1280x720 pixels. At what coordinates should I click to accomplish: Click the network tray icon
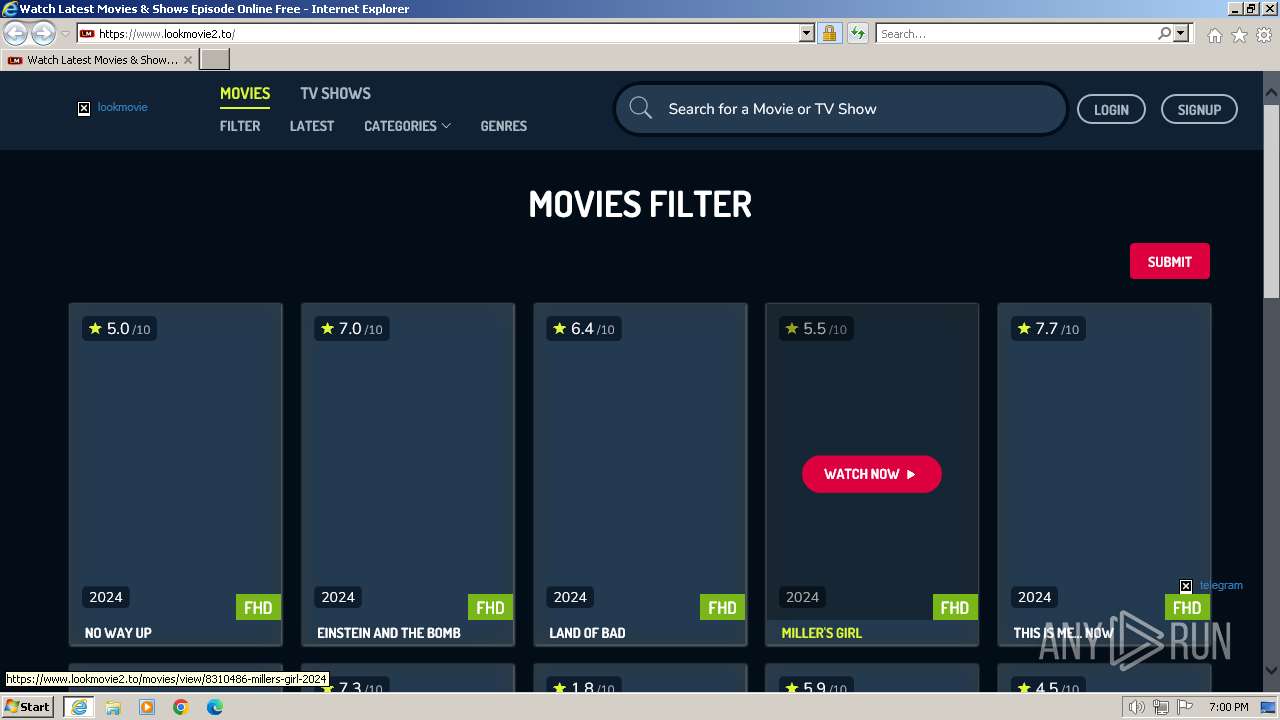1161,707
